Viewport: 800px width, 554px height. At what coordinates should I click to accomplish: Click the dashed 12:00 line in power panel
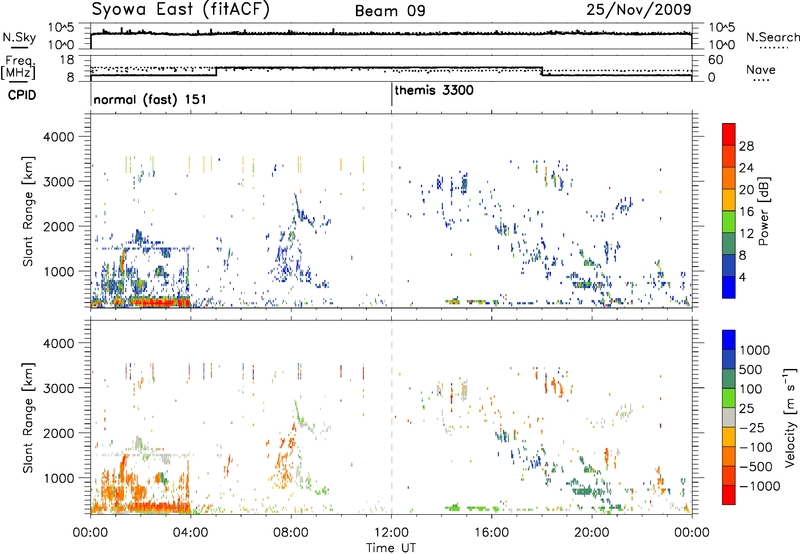point(392,211)
